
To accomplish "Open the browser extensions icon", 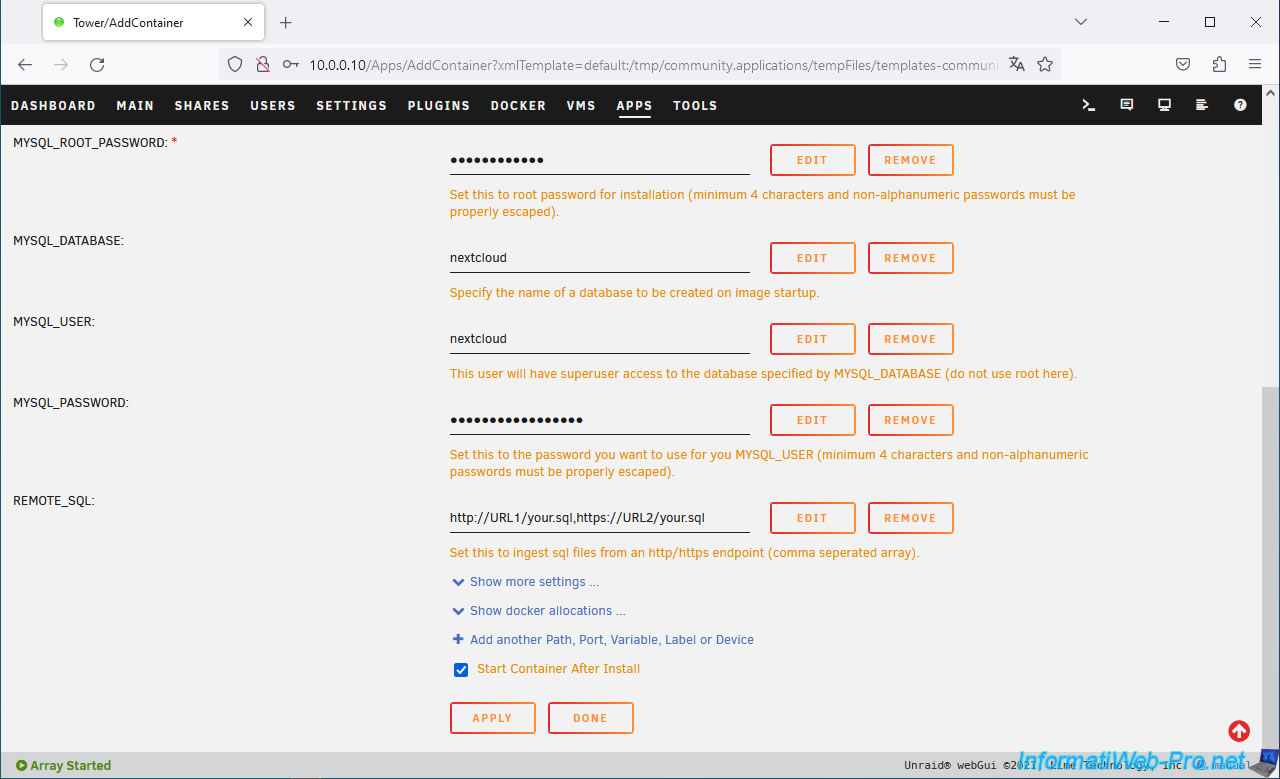I will (1219, 64).
